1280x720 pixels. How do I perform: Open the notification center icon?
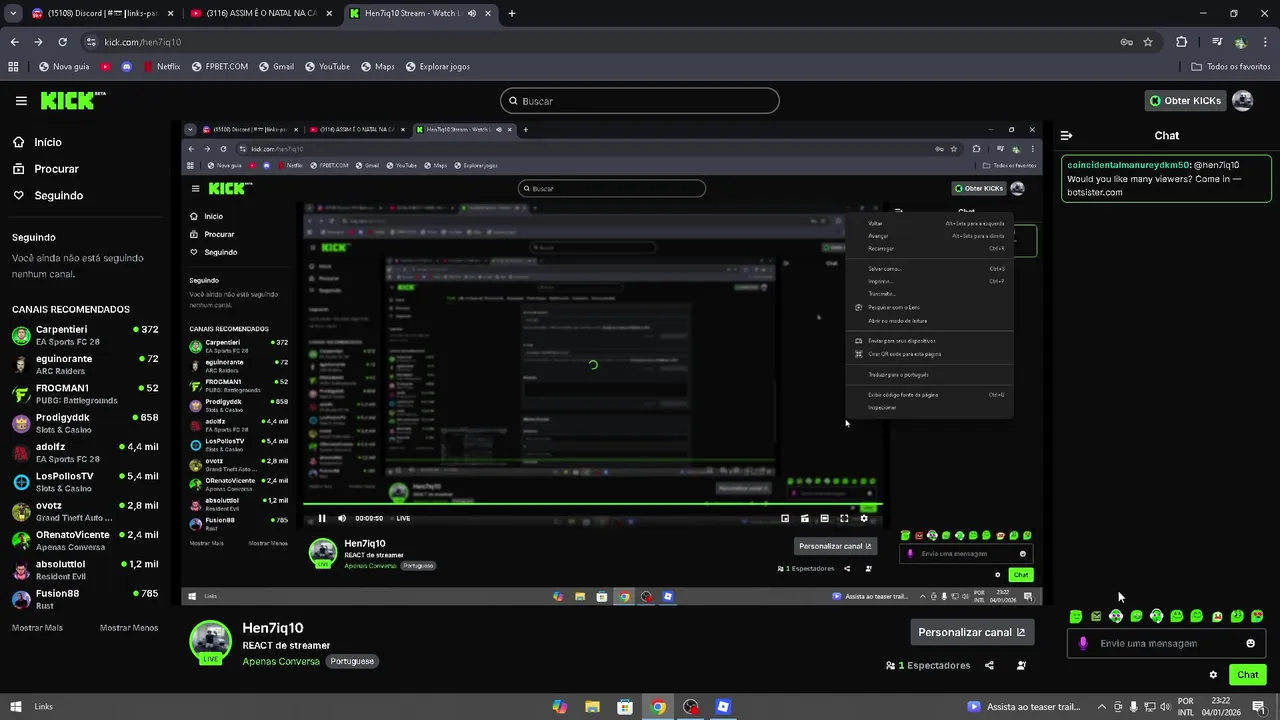1259,707
